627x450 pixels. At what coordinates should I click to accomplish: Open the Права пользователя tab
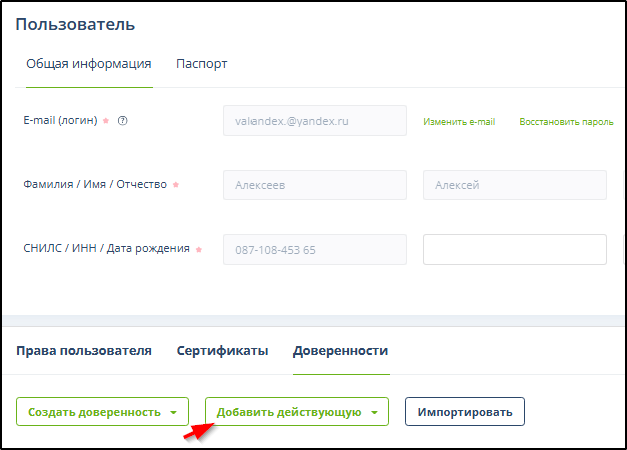[x=84, y=351]
